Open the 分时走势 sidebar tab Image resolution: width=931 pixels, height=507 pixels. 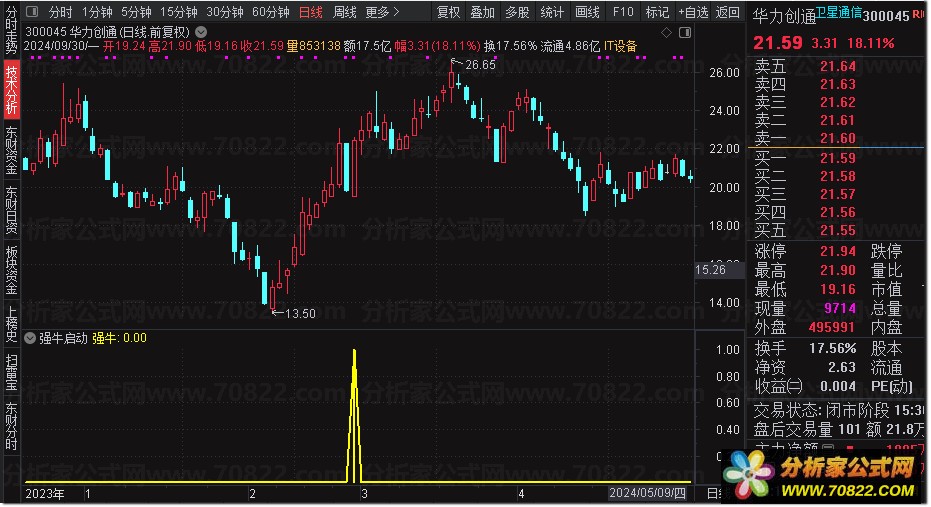point(11,30)
